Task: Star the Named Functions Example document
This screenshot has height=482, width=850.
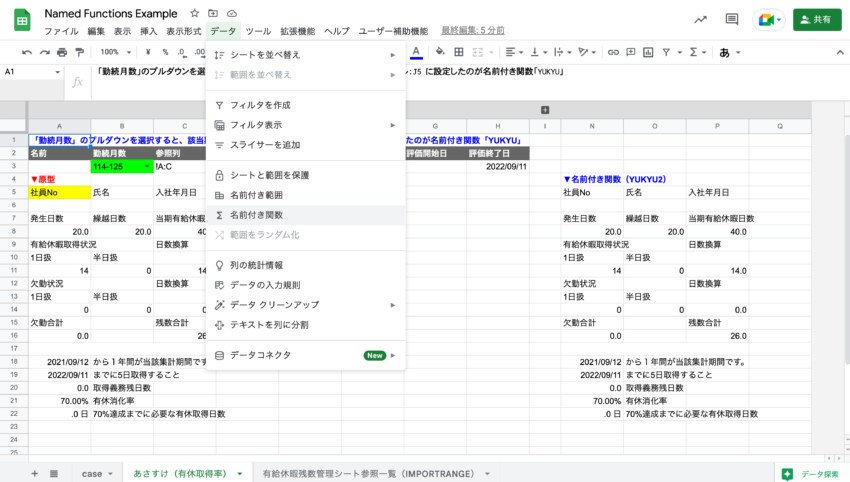Action: click(x=194, y=13)
